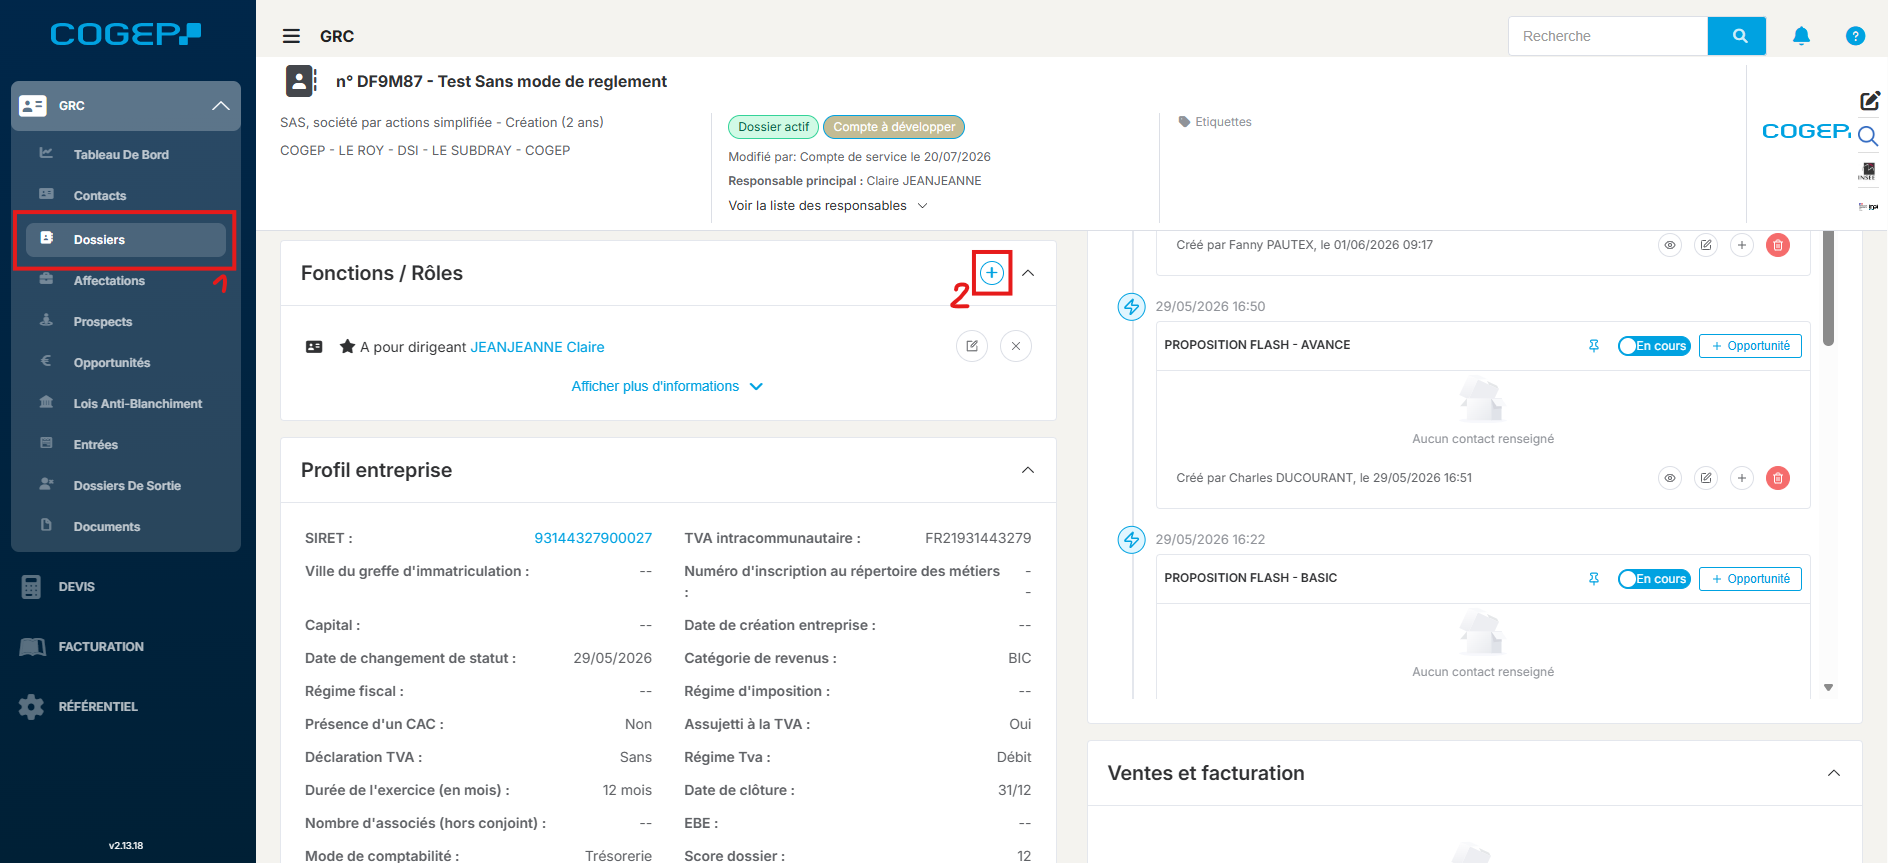
Task: Toggle En cours switch on PROPOSITION FLASH - BASIC
Action: [x=1654, y=579]
